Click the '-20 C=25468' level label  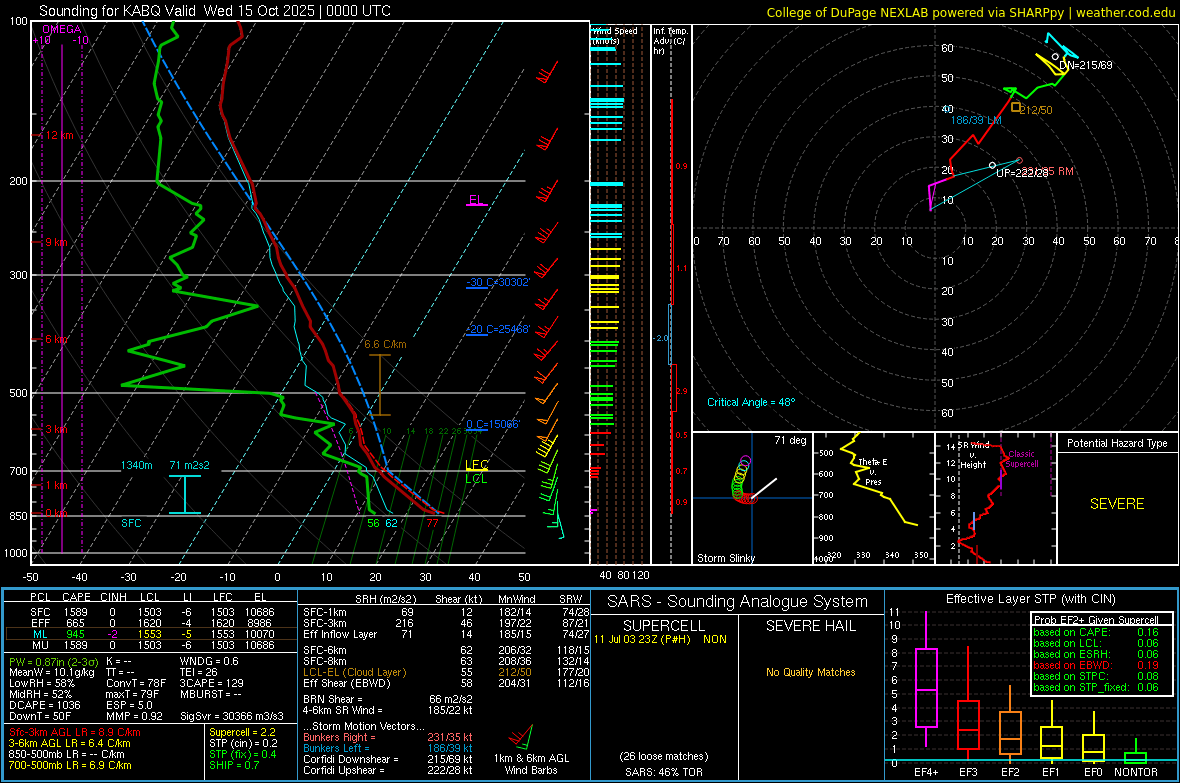(x=498, y=330)
